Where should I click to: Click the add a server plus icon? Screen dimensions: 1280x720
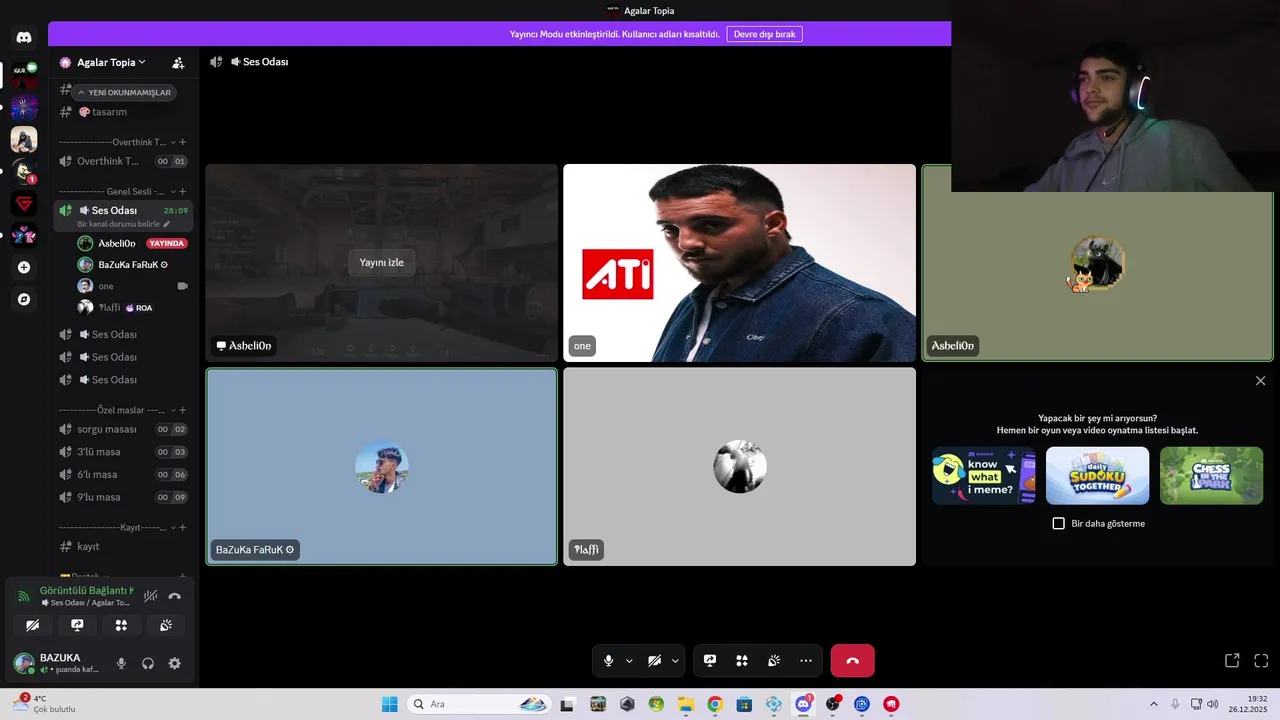(x=24, y=267)
